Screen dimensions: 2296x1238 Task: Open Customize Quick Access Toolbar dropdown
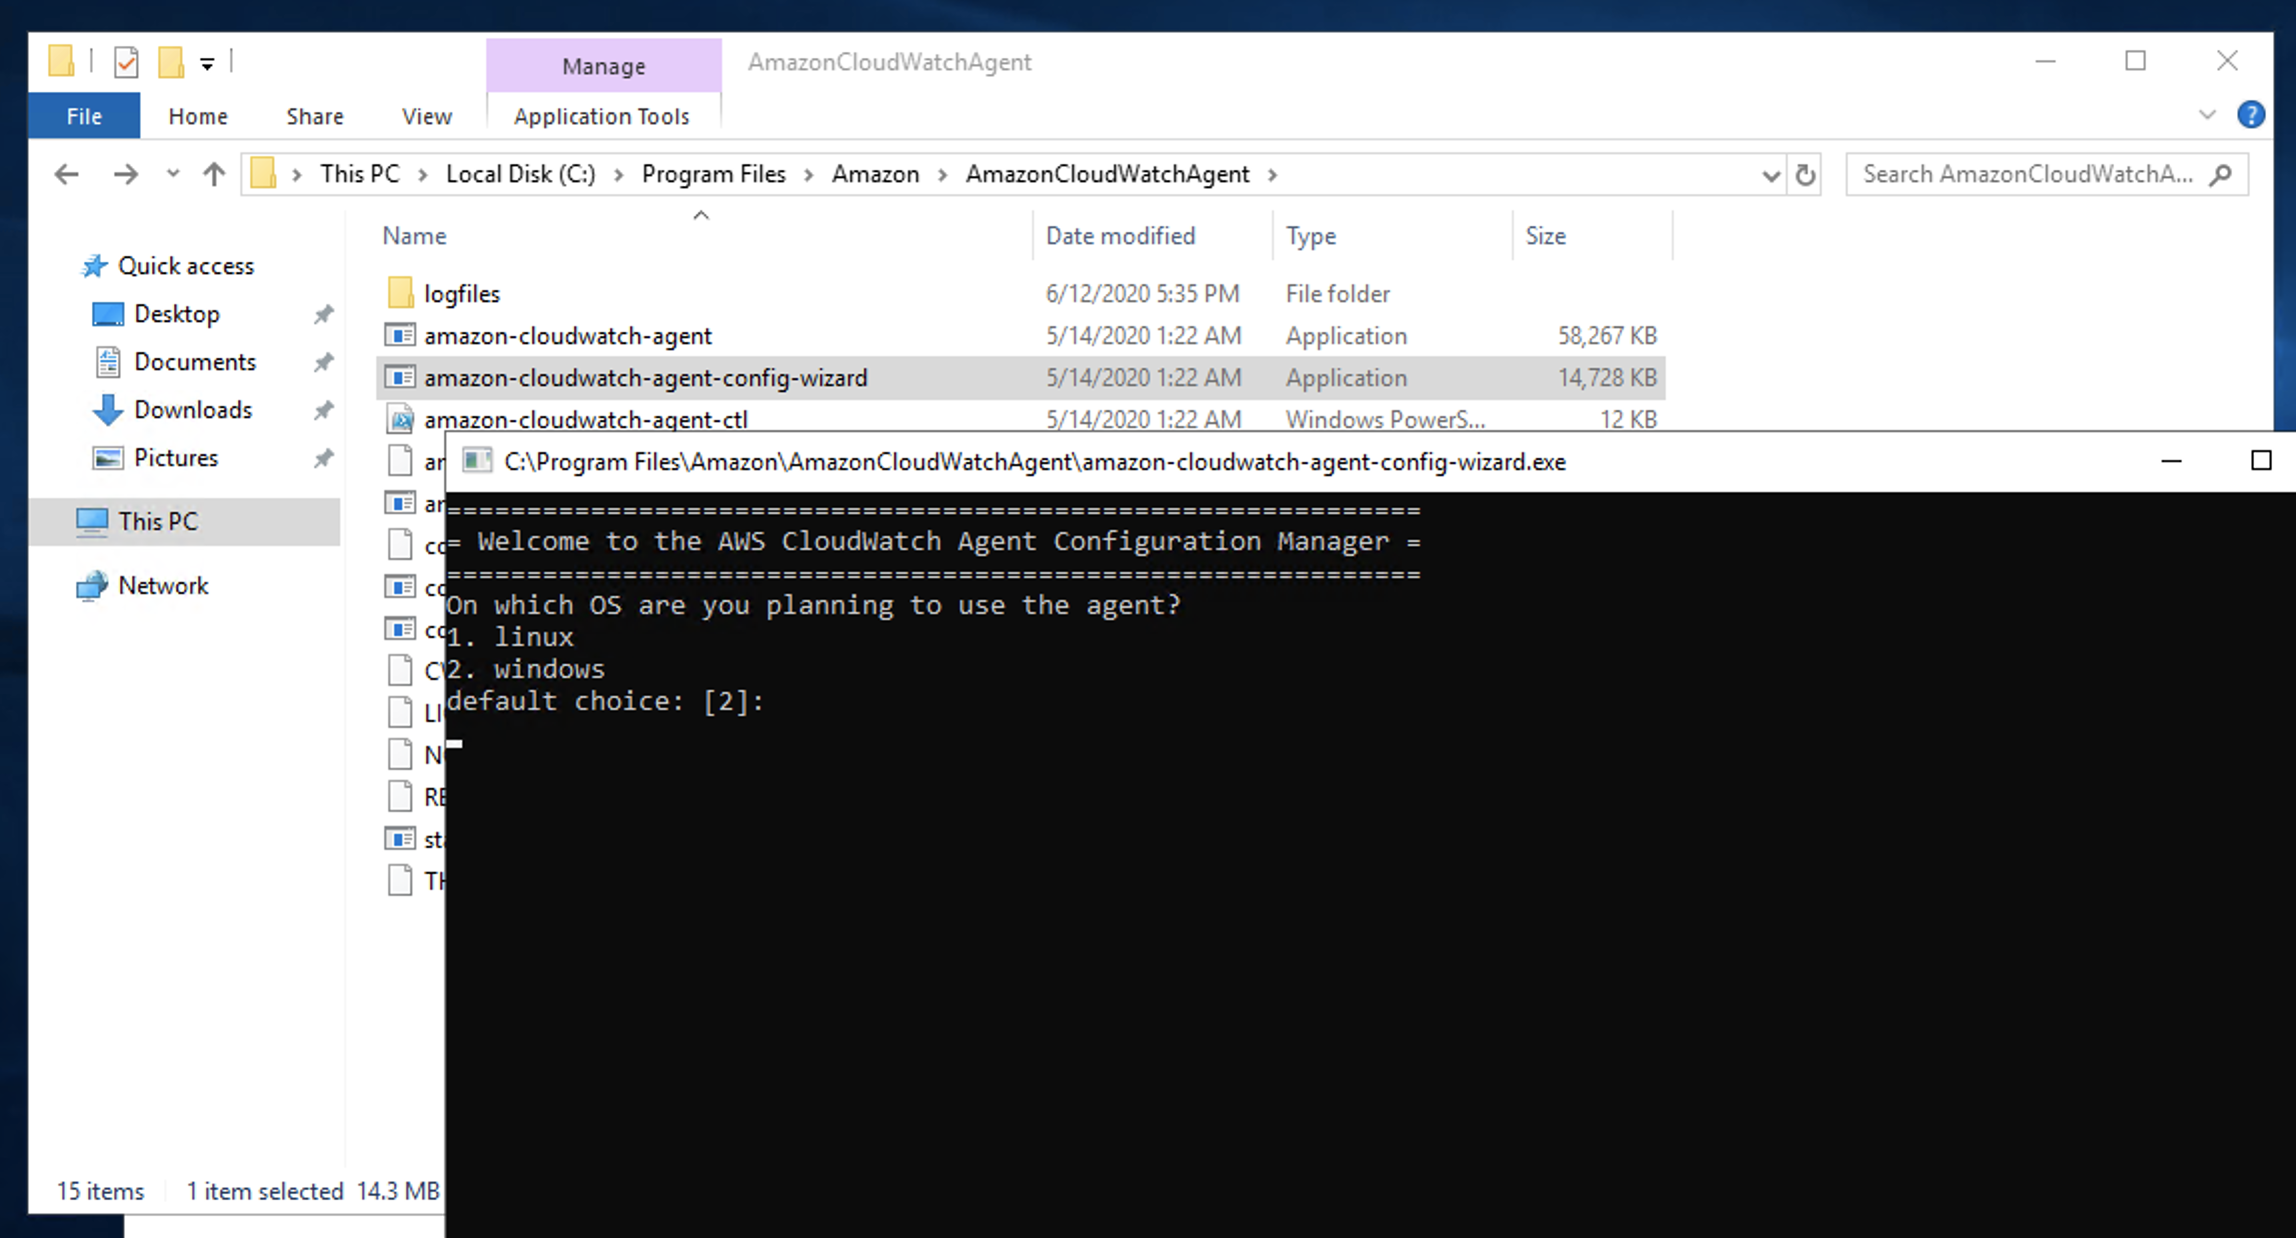207,63
